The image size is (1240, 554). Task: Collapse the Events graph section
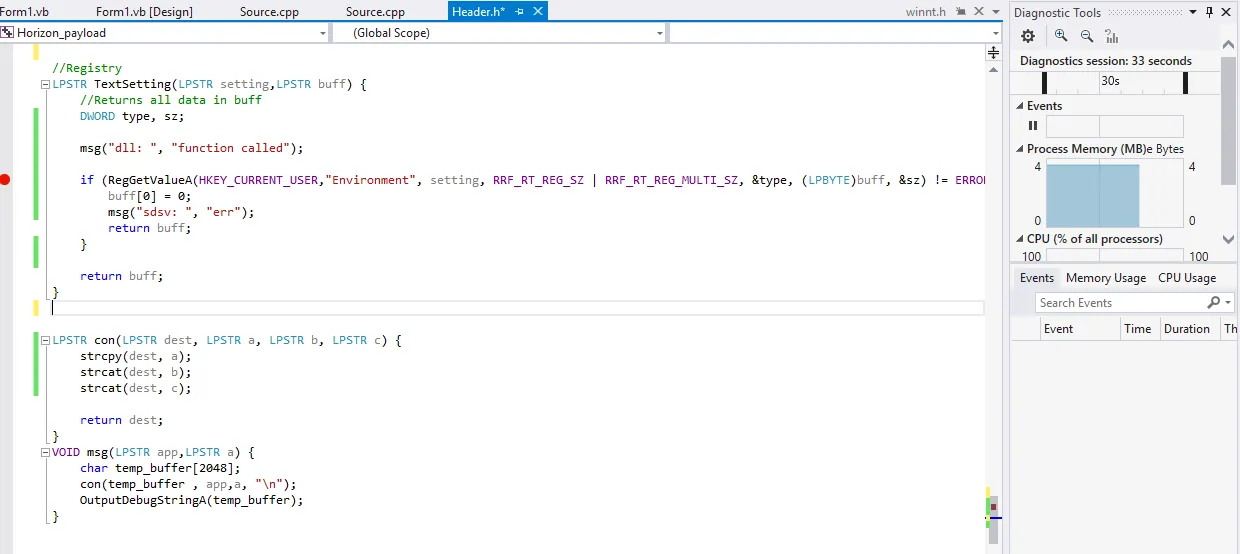pos(1020,106)
